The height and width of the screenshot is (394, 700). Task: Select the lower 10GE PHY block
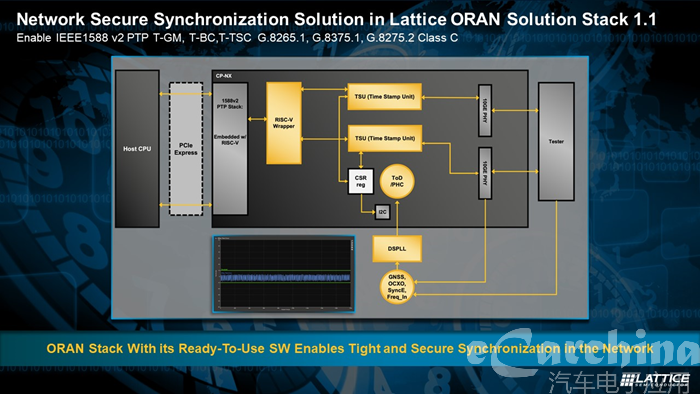(485, 173)
